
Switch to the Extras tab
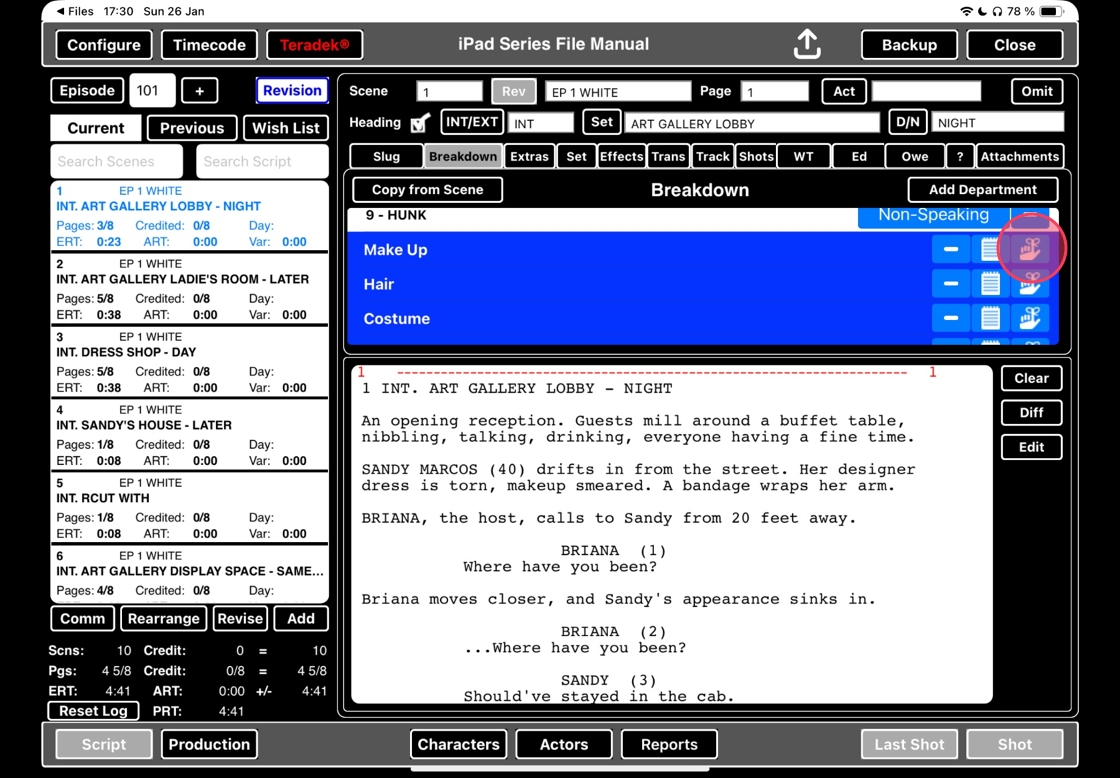(529, 156)
